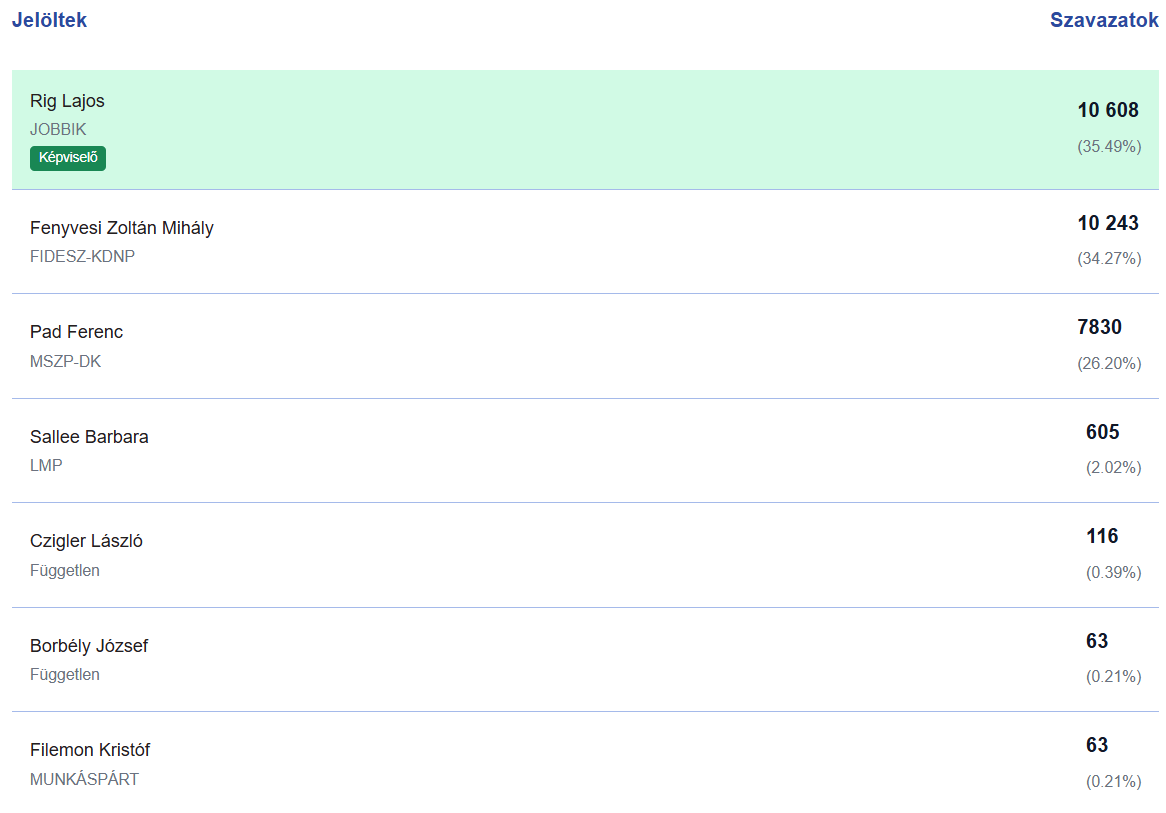Click the 2.02% vote percentage

[1113, 467]
